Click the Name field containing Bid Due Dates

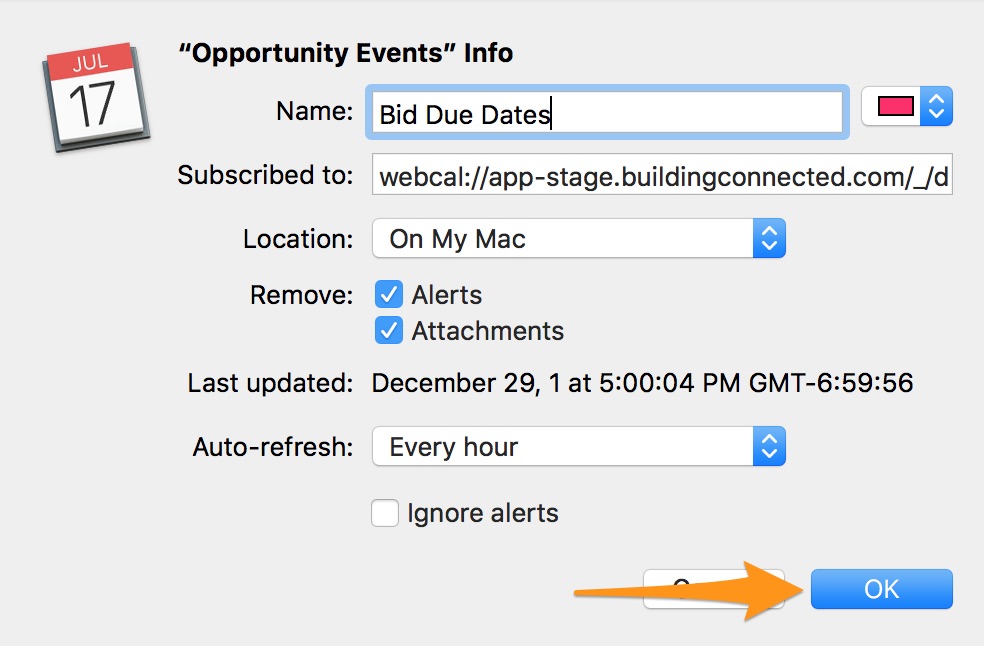coord(607,113)
